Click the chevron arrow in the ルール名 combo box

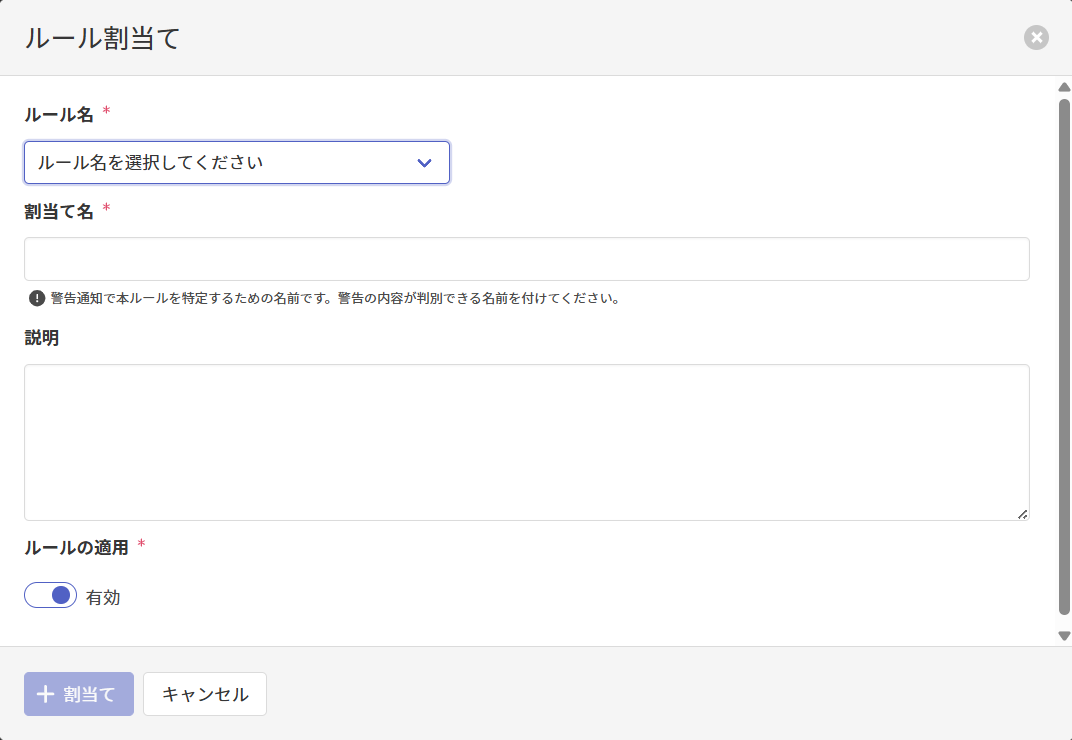click(x=424, y=163)
